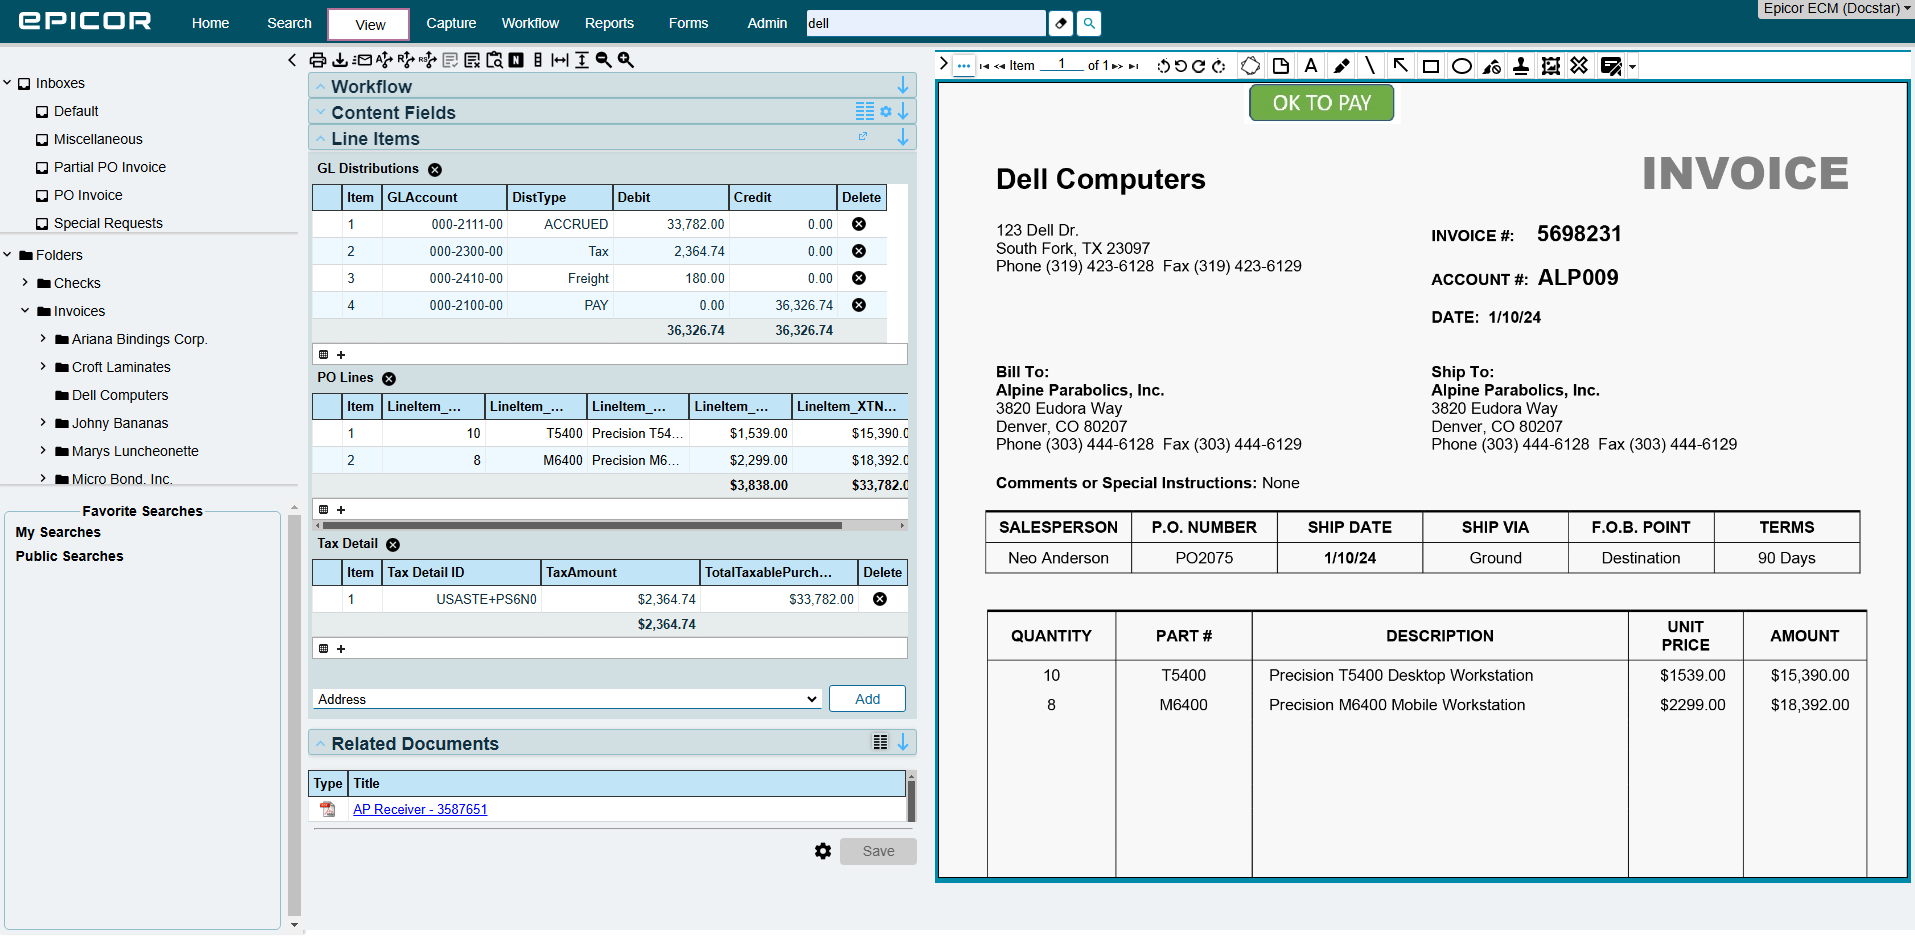Rotate the page clockwise
This screenshot has height=948, width=1915.
pos(1198,66)
